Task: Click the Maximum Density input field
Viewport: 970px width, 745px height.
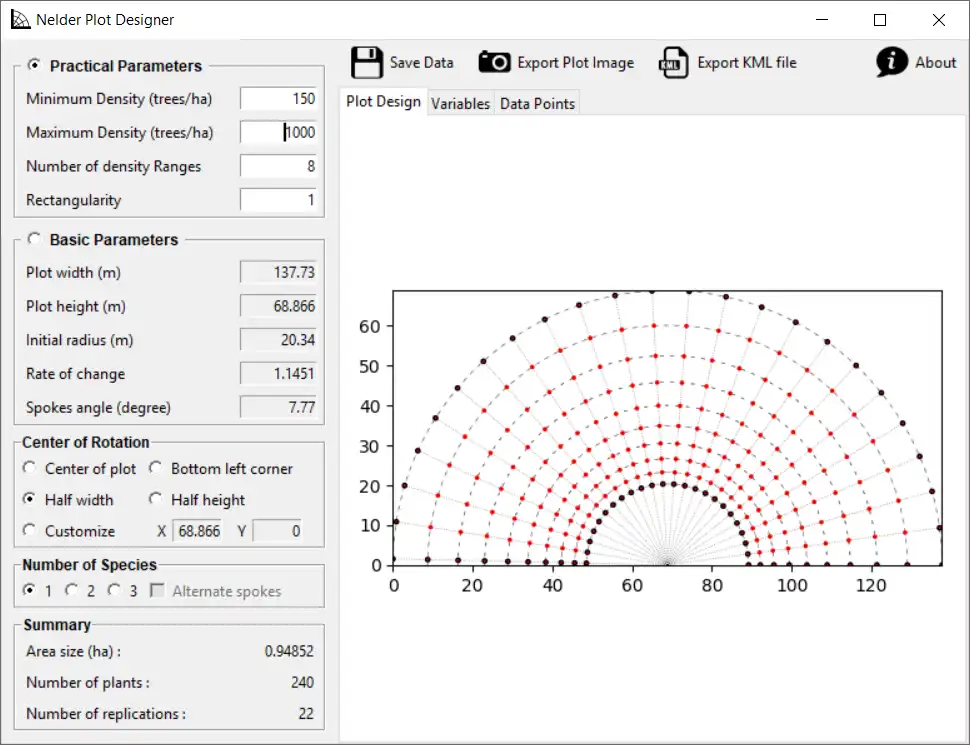Action: [278, 132]
